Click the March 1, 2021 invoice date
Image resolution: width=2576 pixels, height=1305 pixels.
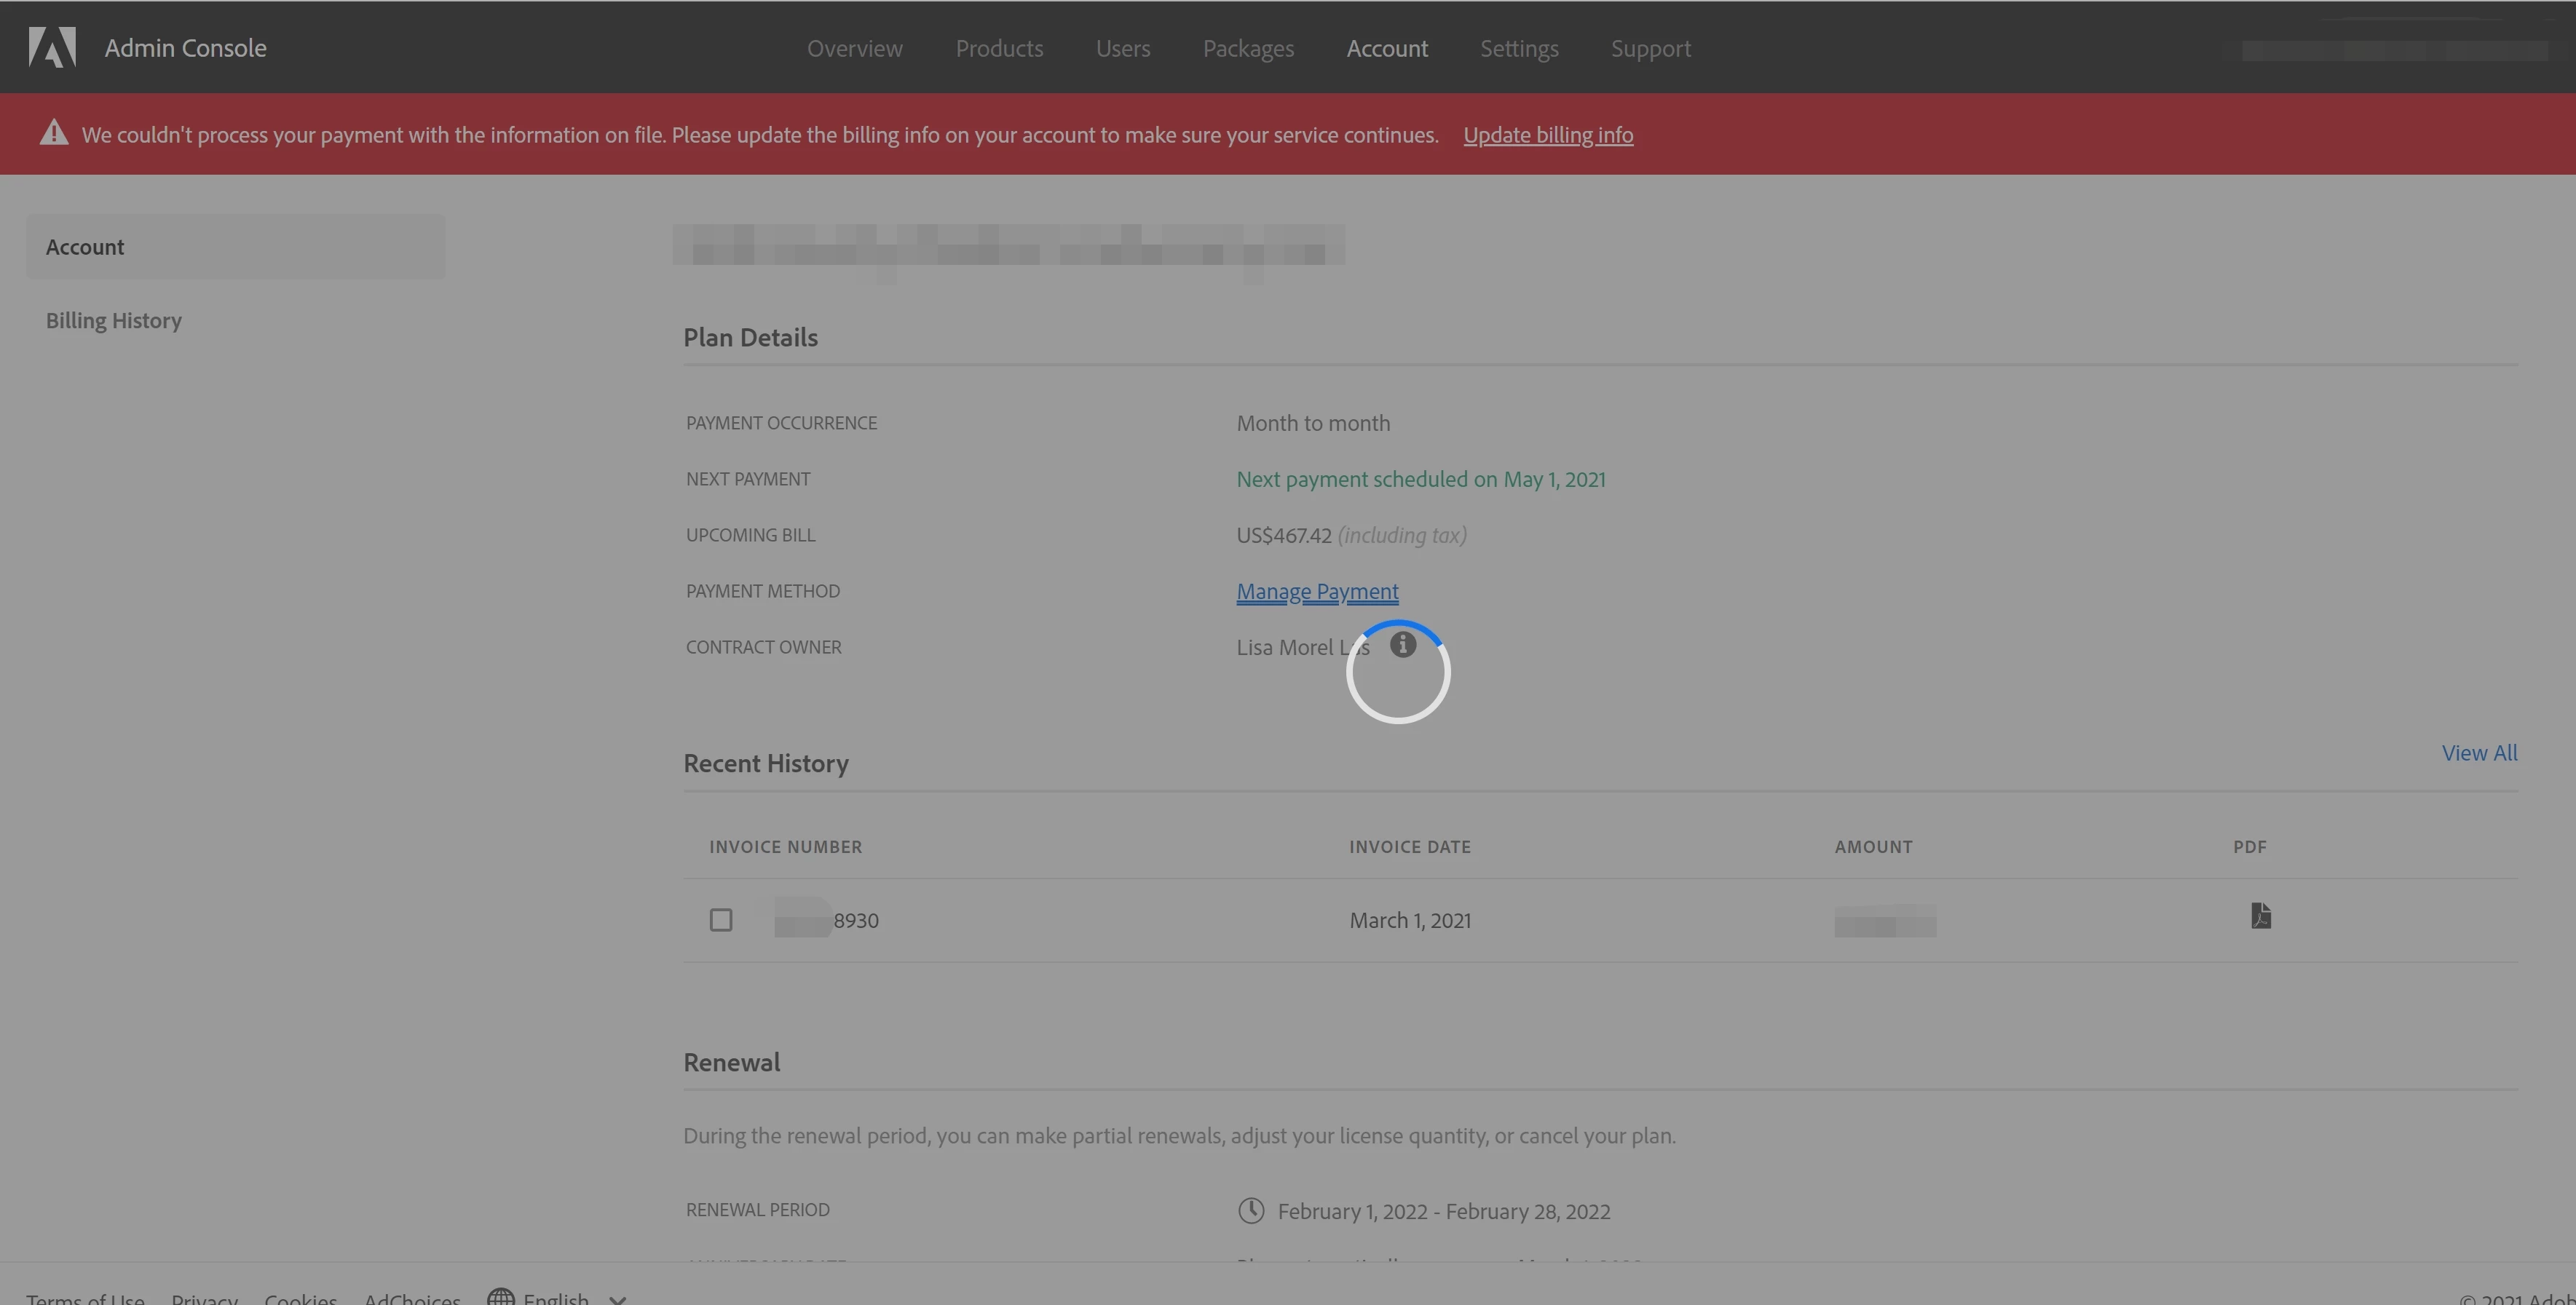[x=1410, y=920]
